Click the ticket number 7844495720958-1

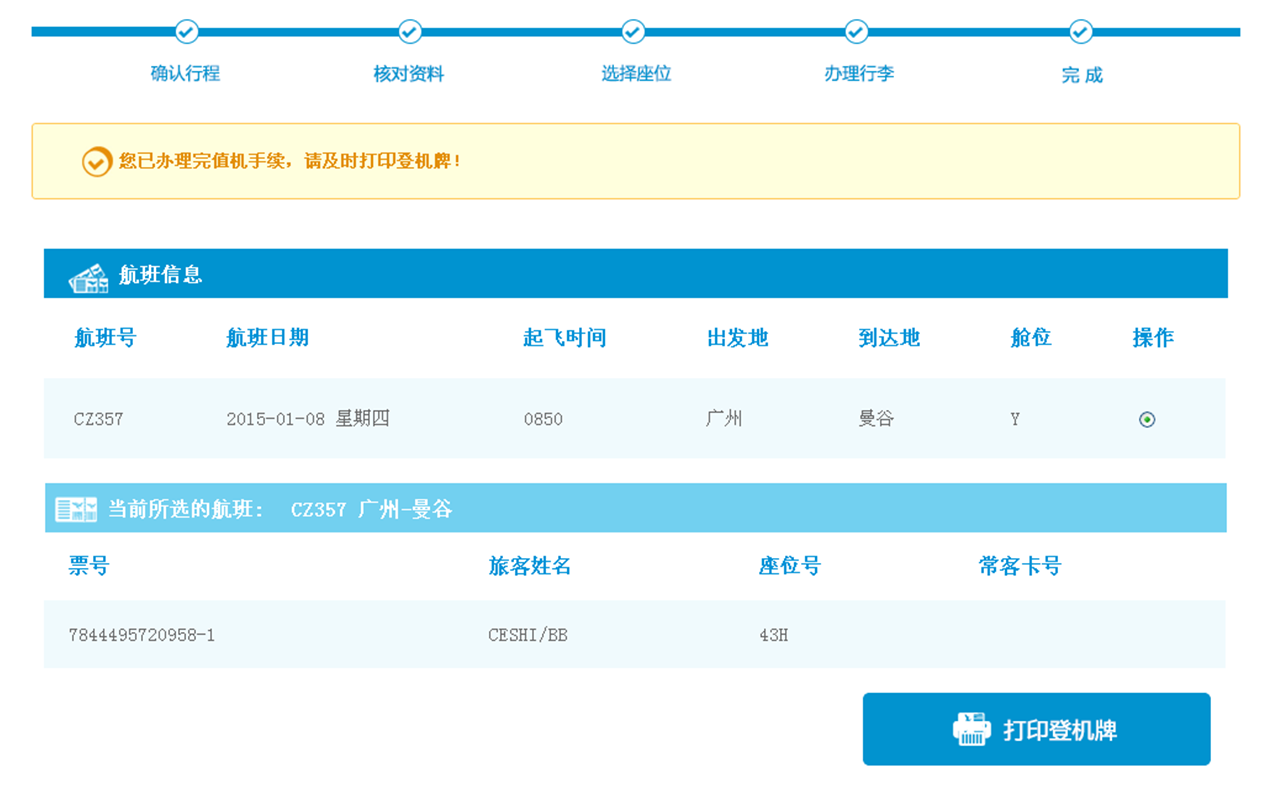[x=141, y=635]
